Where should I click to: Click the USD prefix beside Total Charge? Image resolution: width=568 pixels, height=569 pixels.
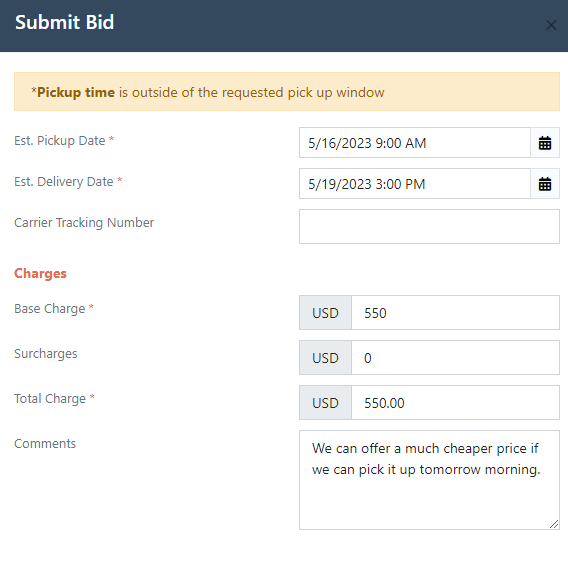pyautogui.click(x=325, y=402)
